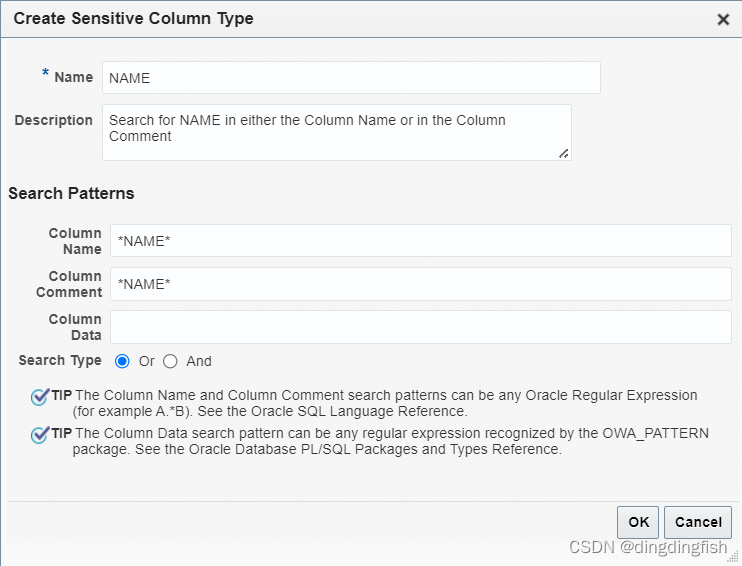Image resolution: width=742 pixels, height=566 pixels.
Task: Select the Or search type
Action: click(123, 361)
